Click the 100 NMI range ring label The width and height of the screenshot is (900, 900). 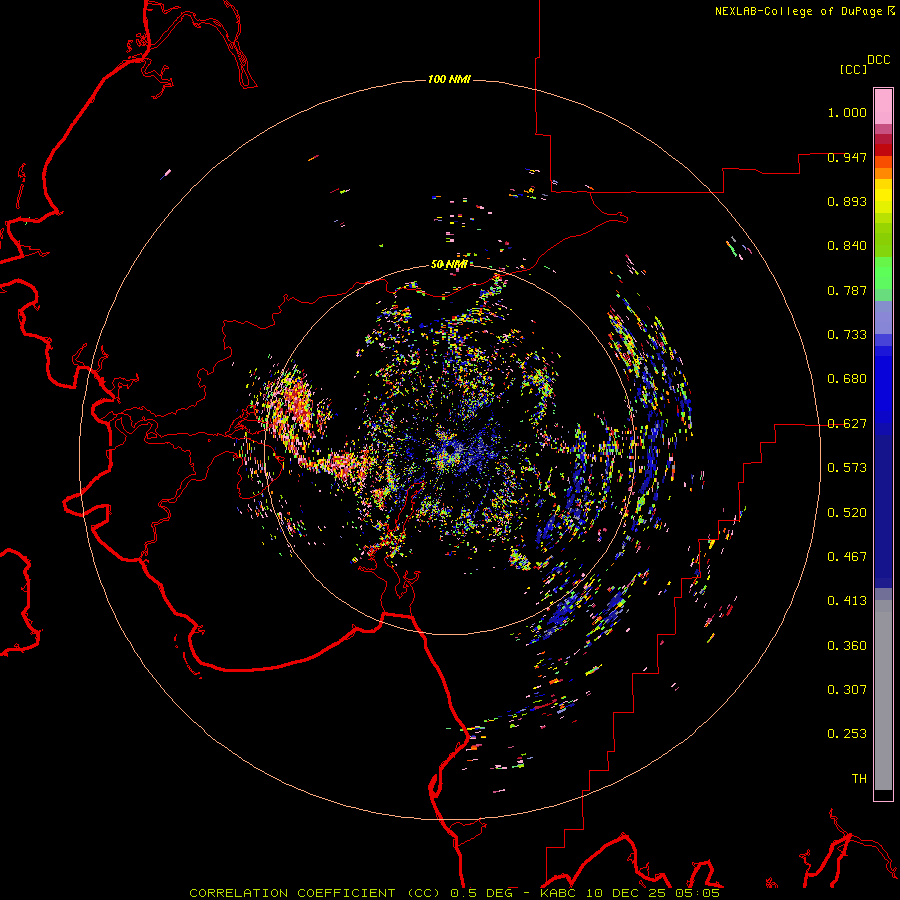coord(449,79)
